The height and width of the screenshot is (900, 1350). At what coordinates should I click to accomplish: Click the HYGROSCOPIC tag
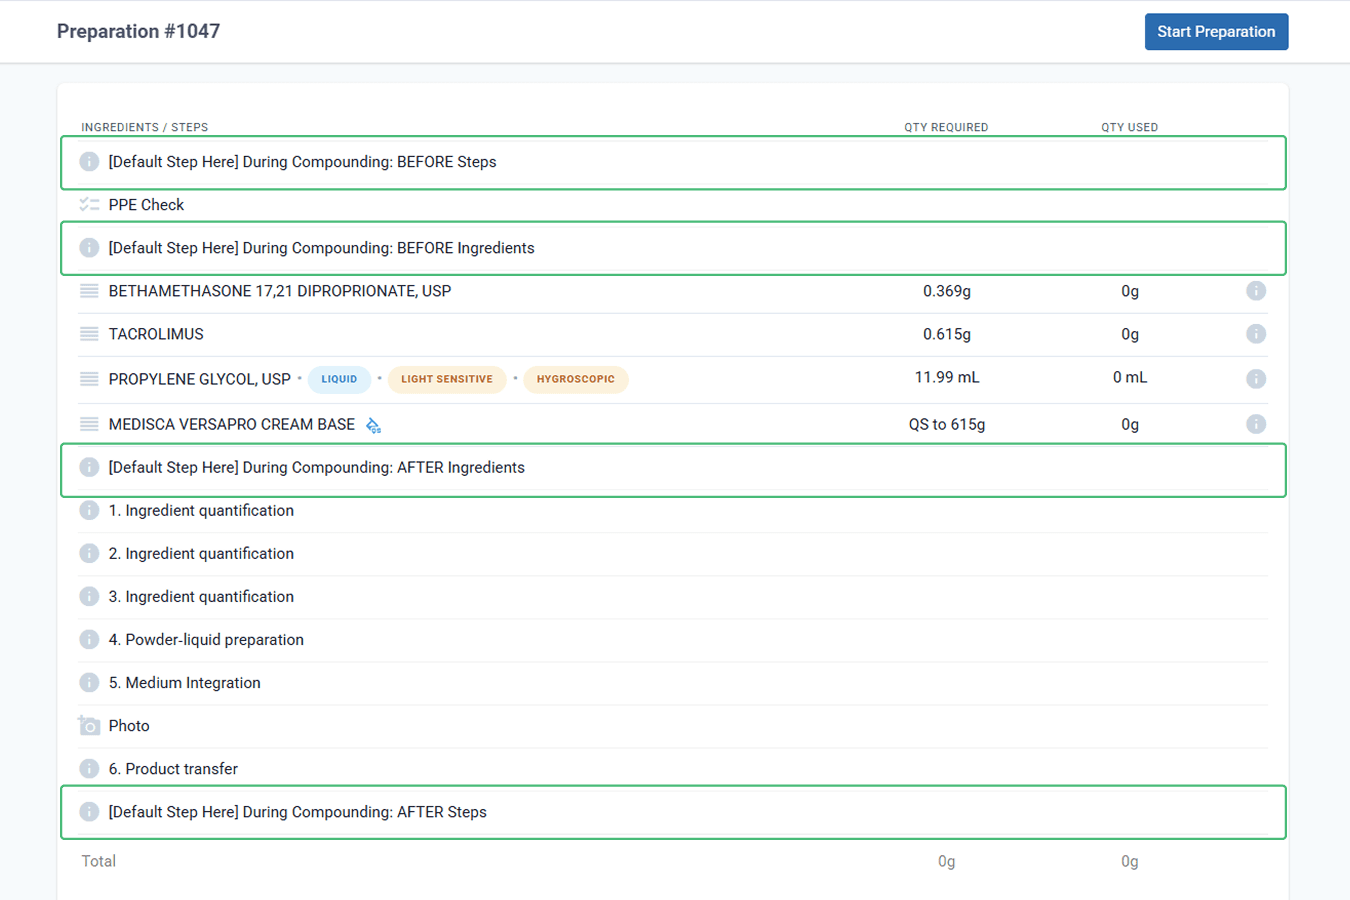(x=576, y=379)
